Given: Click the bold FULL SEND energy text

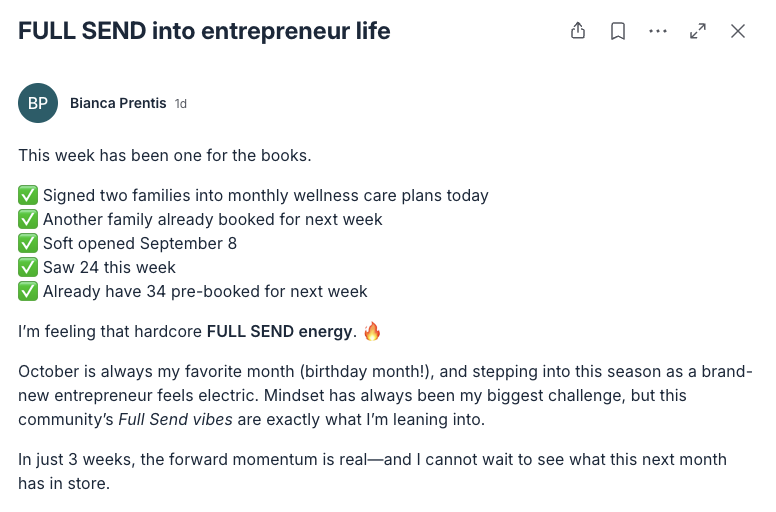Looking at the screenshot, I should tap(280, 331).
